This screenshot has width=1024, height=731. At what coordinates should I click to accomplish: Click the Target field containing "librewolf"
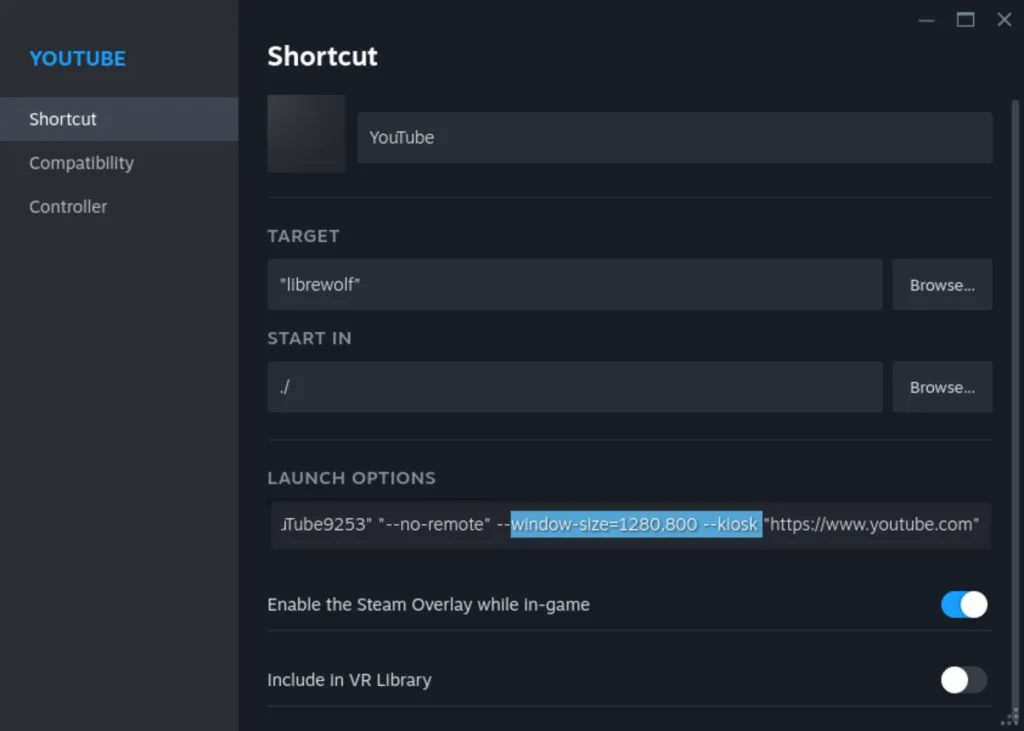click(575, 285)
